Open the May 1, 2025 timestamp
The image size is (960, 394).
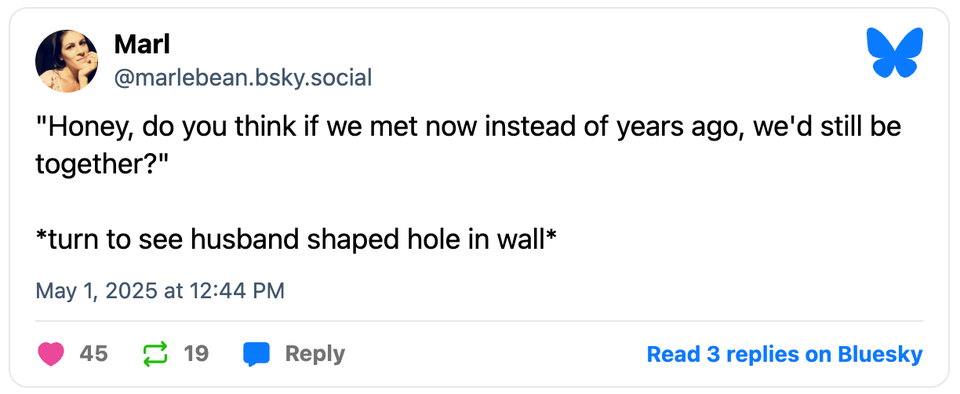(160, 290)
